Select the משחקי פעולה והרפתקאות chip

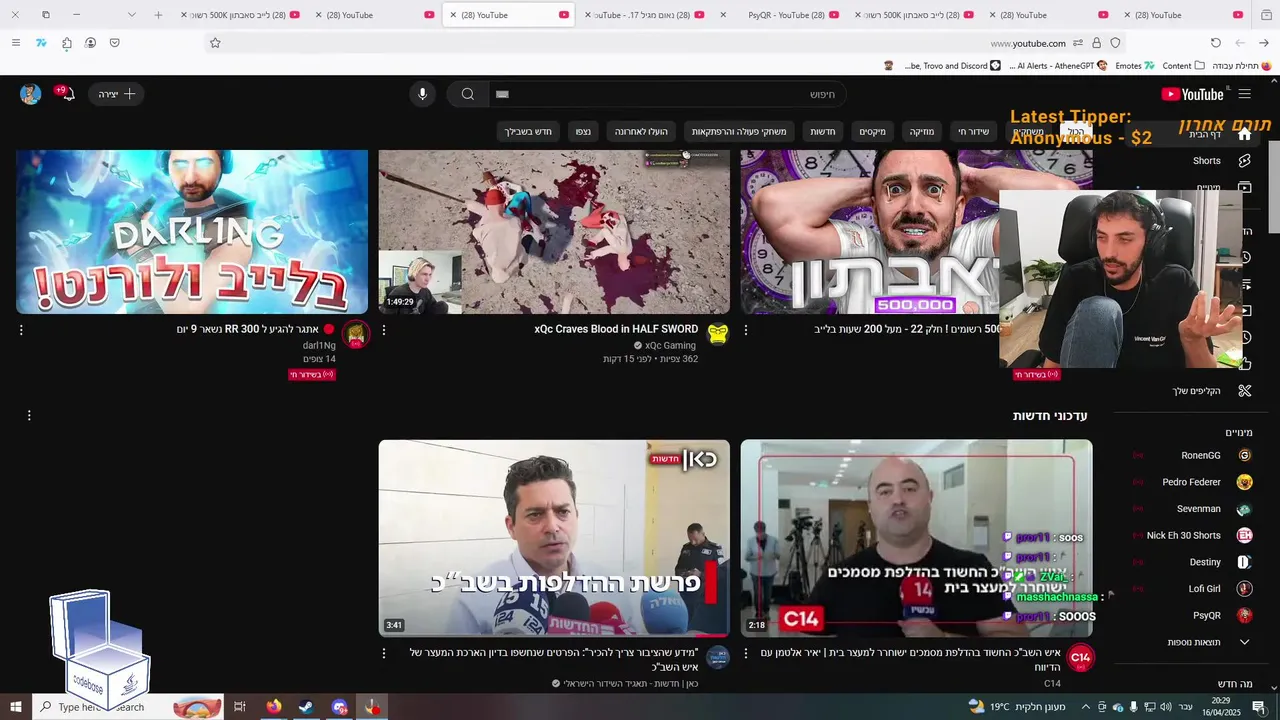click(739, 132)
